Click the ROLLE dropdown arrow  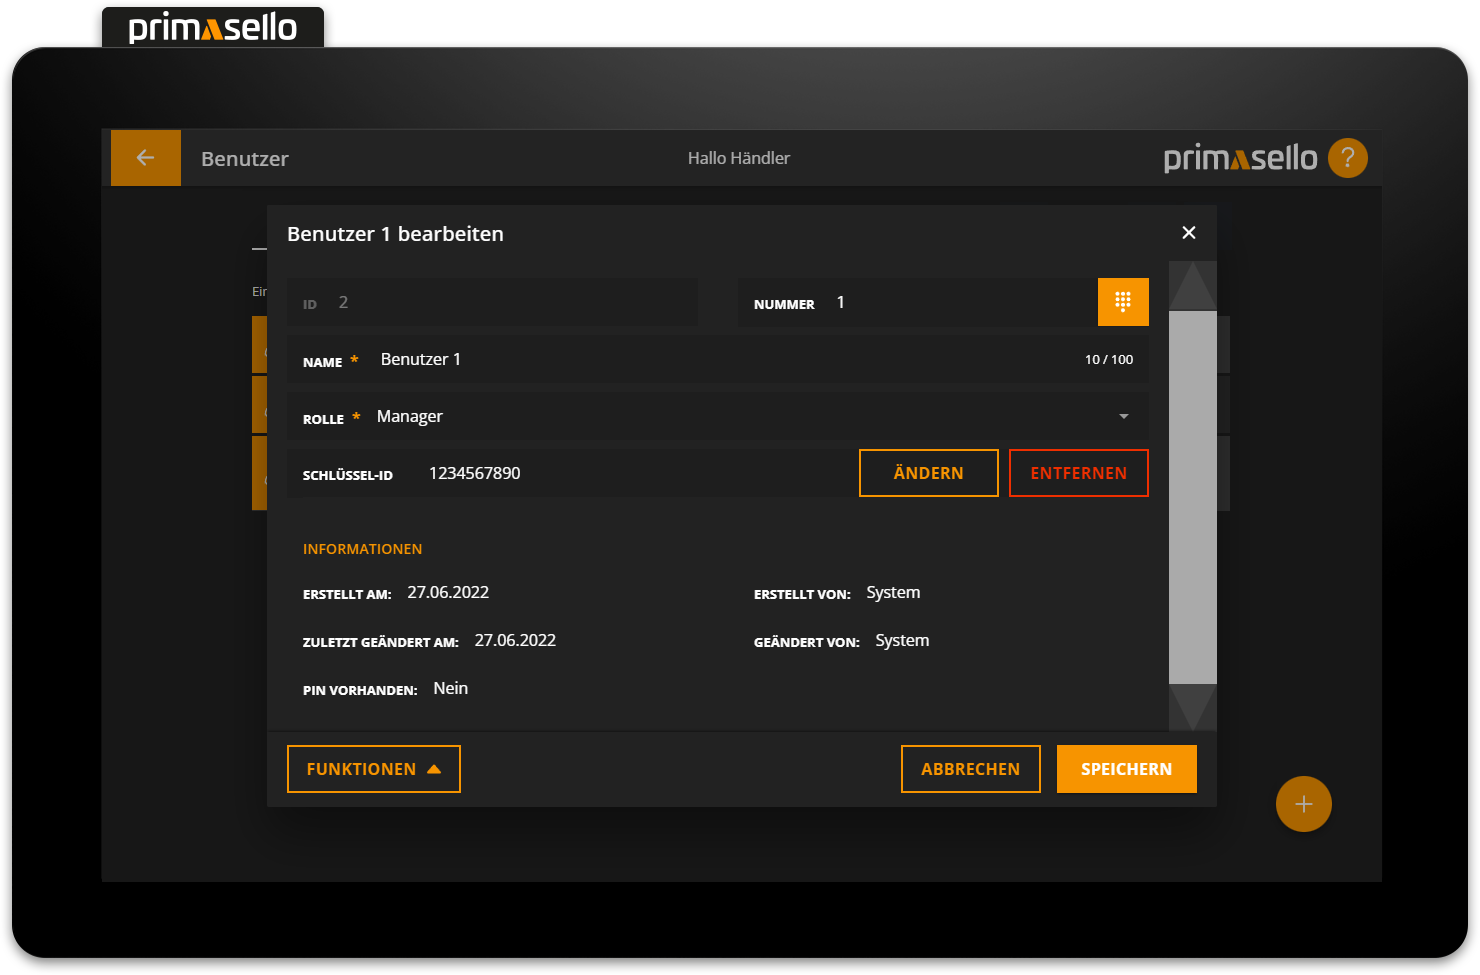tap(1123, 415)
